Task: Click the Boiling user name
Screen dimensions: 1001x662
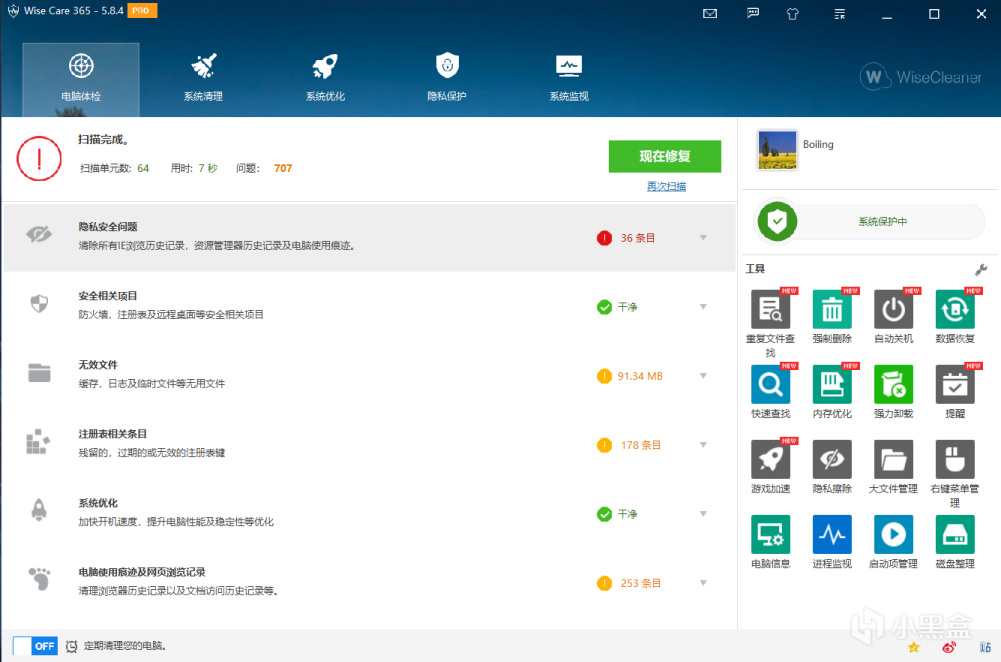Action: [x=818, y=144]
